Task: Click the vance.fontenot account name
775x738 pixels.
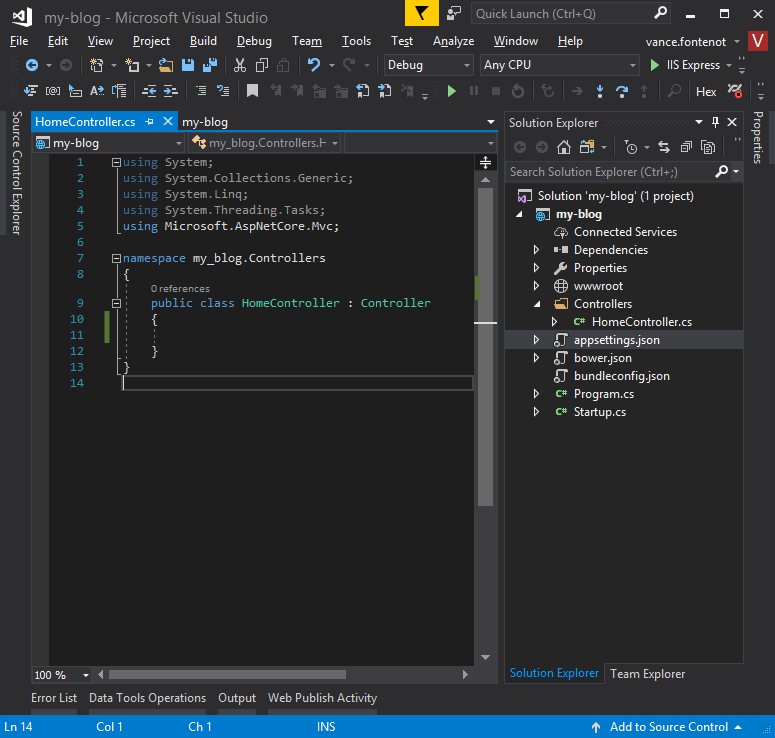Action: point(686,42)
